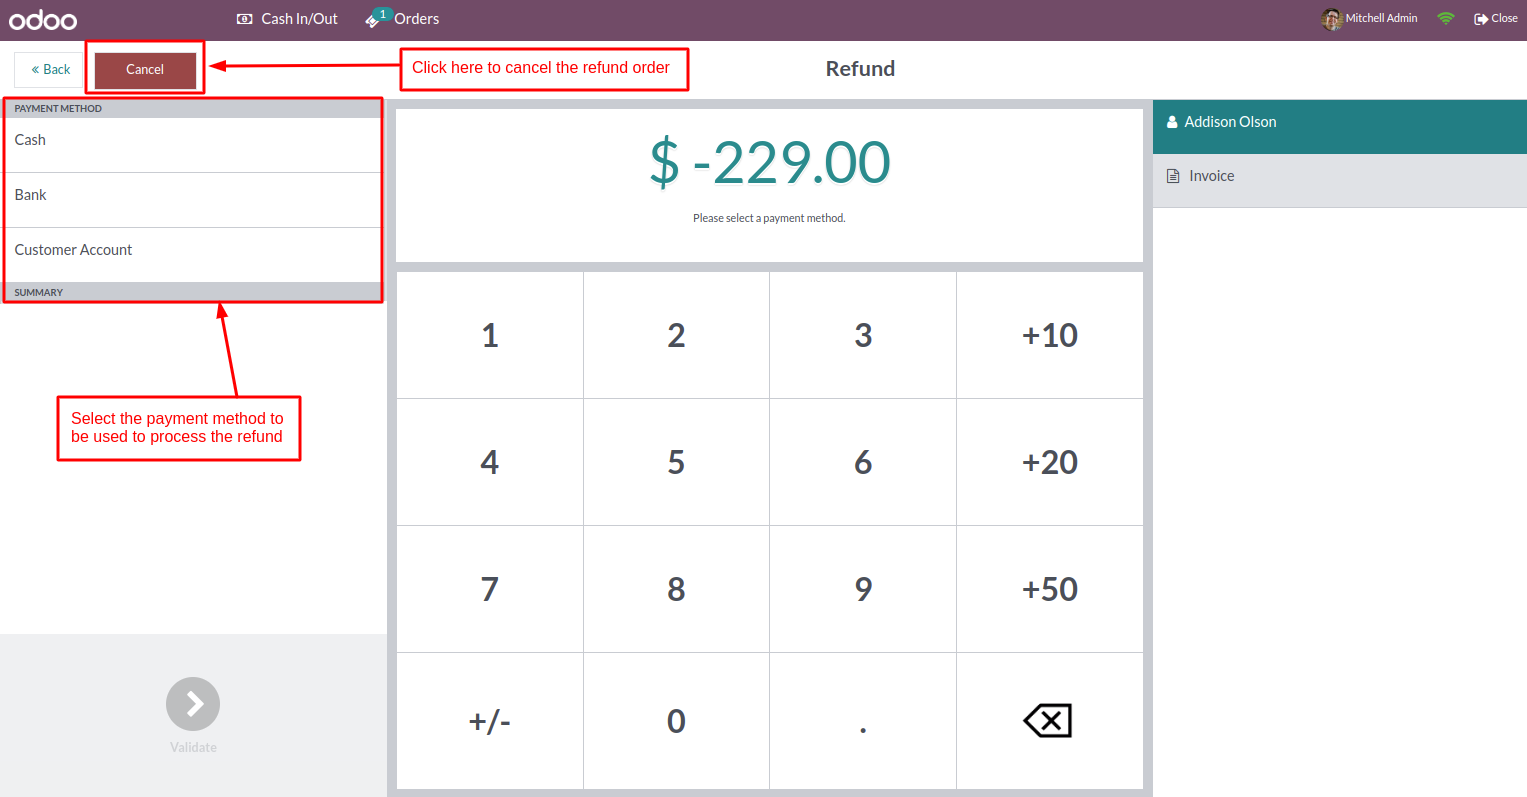Click Mitchell Admin's avatar
This screenshot has width=1527, height=797.
click(x=1331, y=19)
